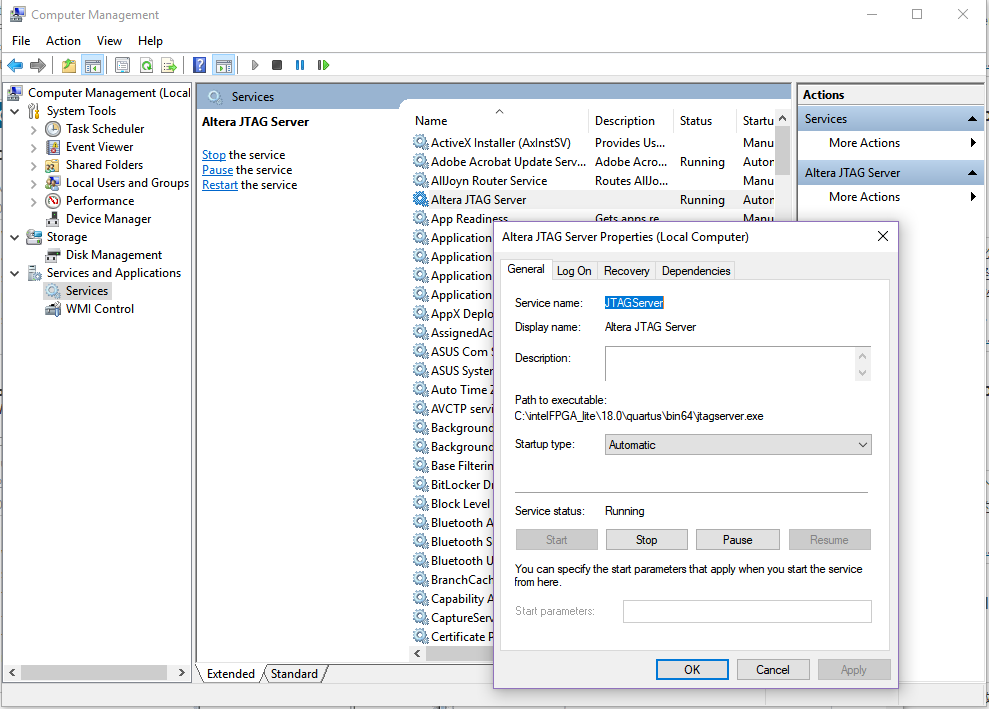The image size is (989, 709).
Task: Collapse the Services section in Actions pane
Action: [972, 119]
